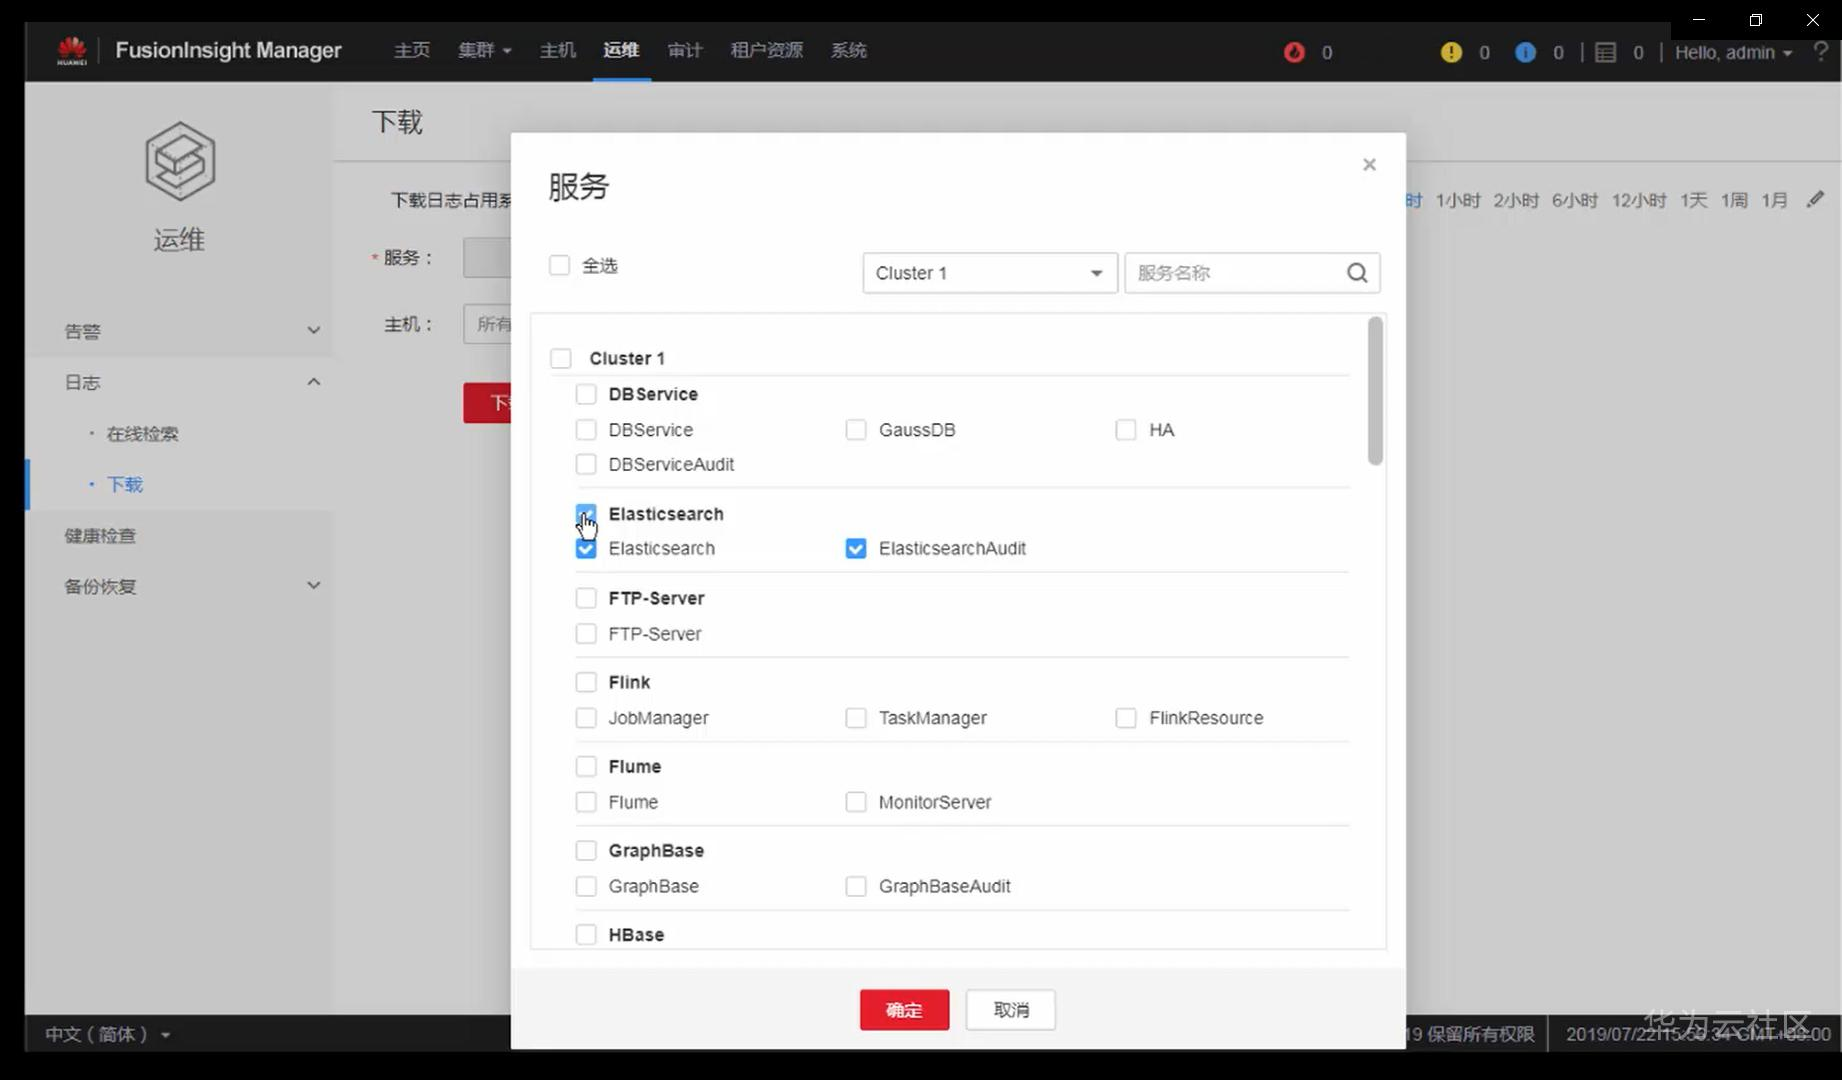This screenshot has height=1080, width=1842.
Task: Check the TaskManager checkbox
Action: tap(856, 718)
